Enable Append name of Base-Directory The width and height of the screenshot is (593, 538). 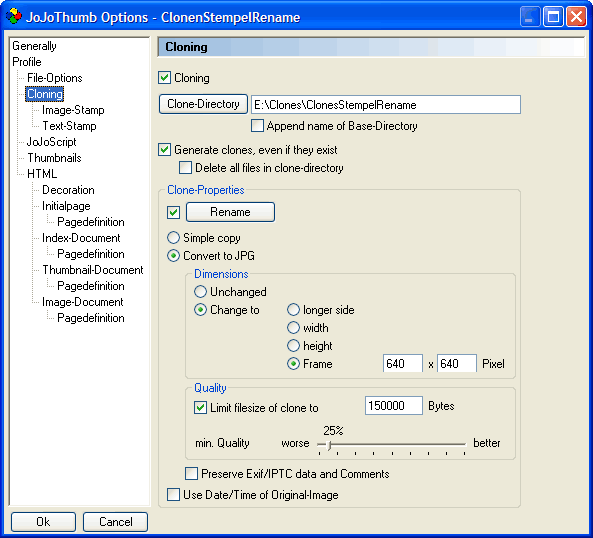point(257,126)
